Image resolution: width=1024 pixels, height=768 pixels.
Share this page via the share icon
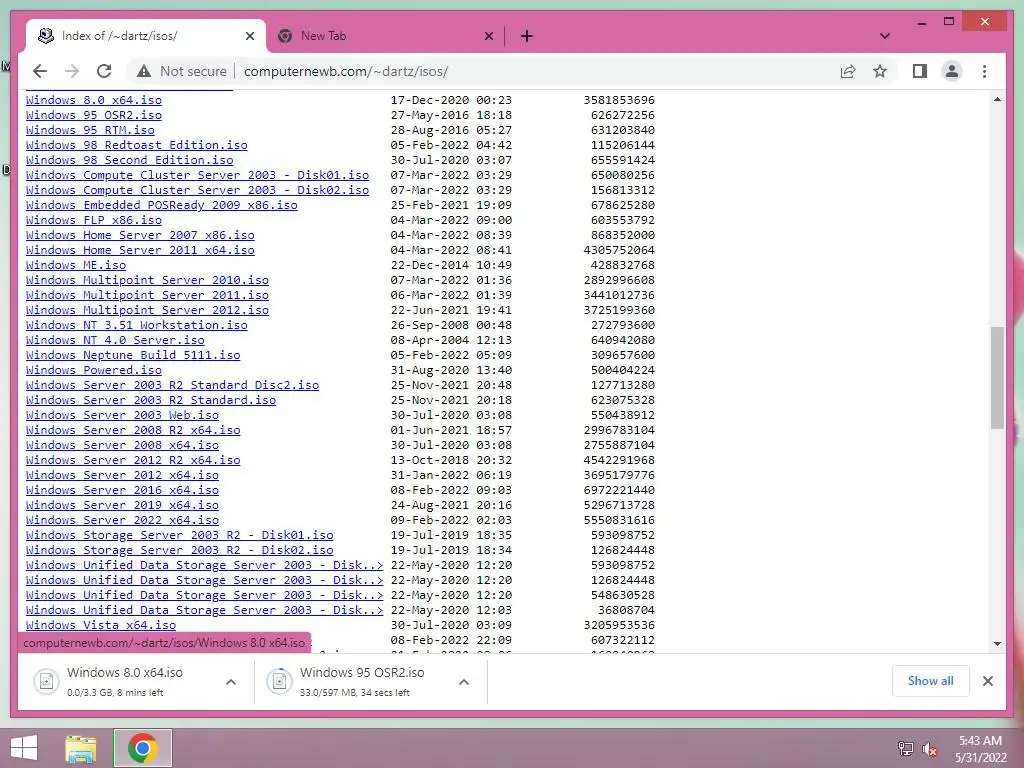click(848, 71)
